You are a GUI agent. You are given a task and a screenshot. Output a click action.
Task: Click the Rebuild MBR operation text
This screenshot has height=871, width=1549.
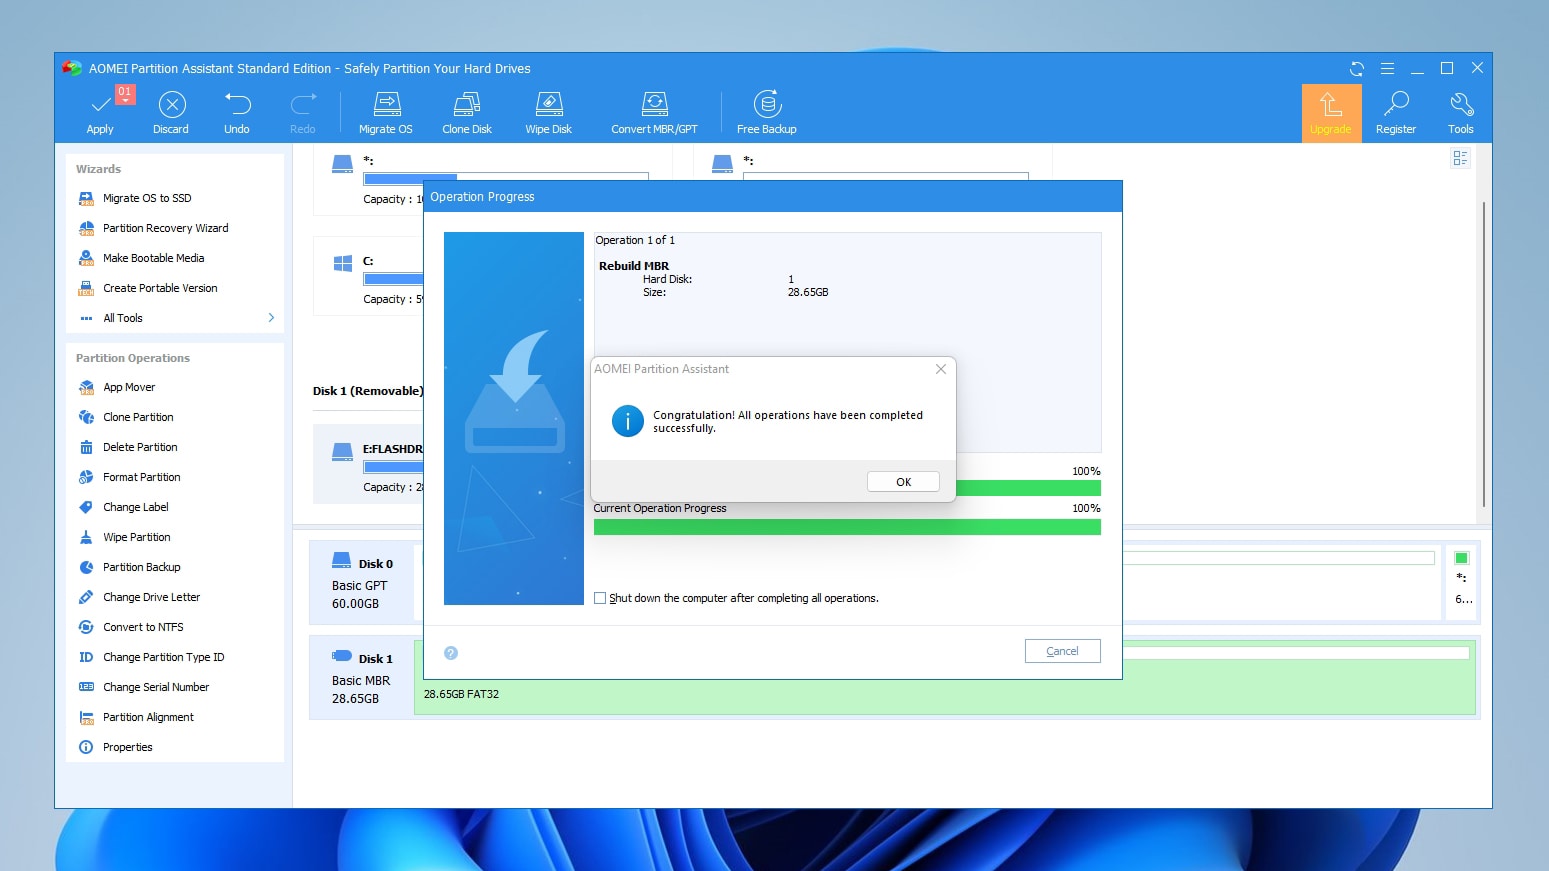click(634, 266)
